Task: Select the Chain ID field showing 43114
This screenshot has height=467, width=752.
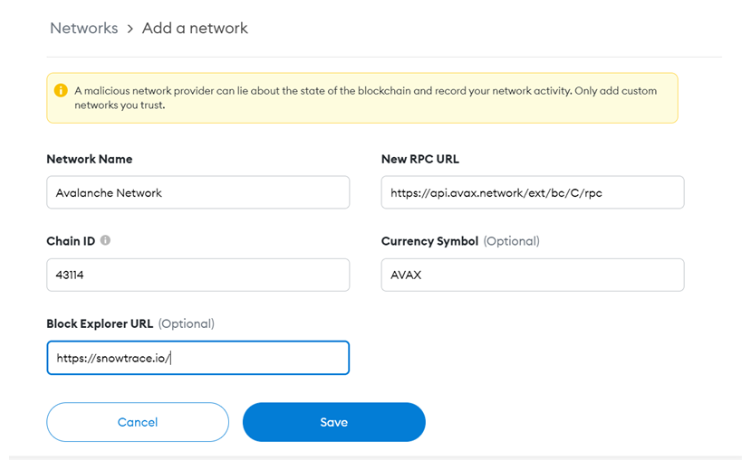Action: tap(198, 275)
